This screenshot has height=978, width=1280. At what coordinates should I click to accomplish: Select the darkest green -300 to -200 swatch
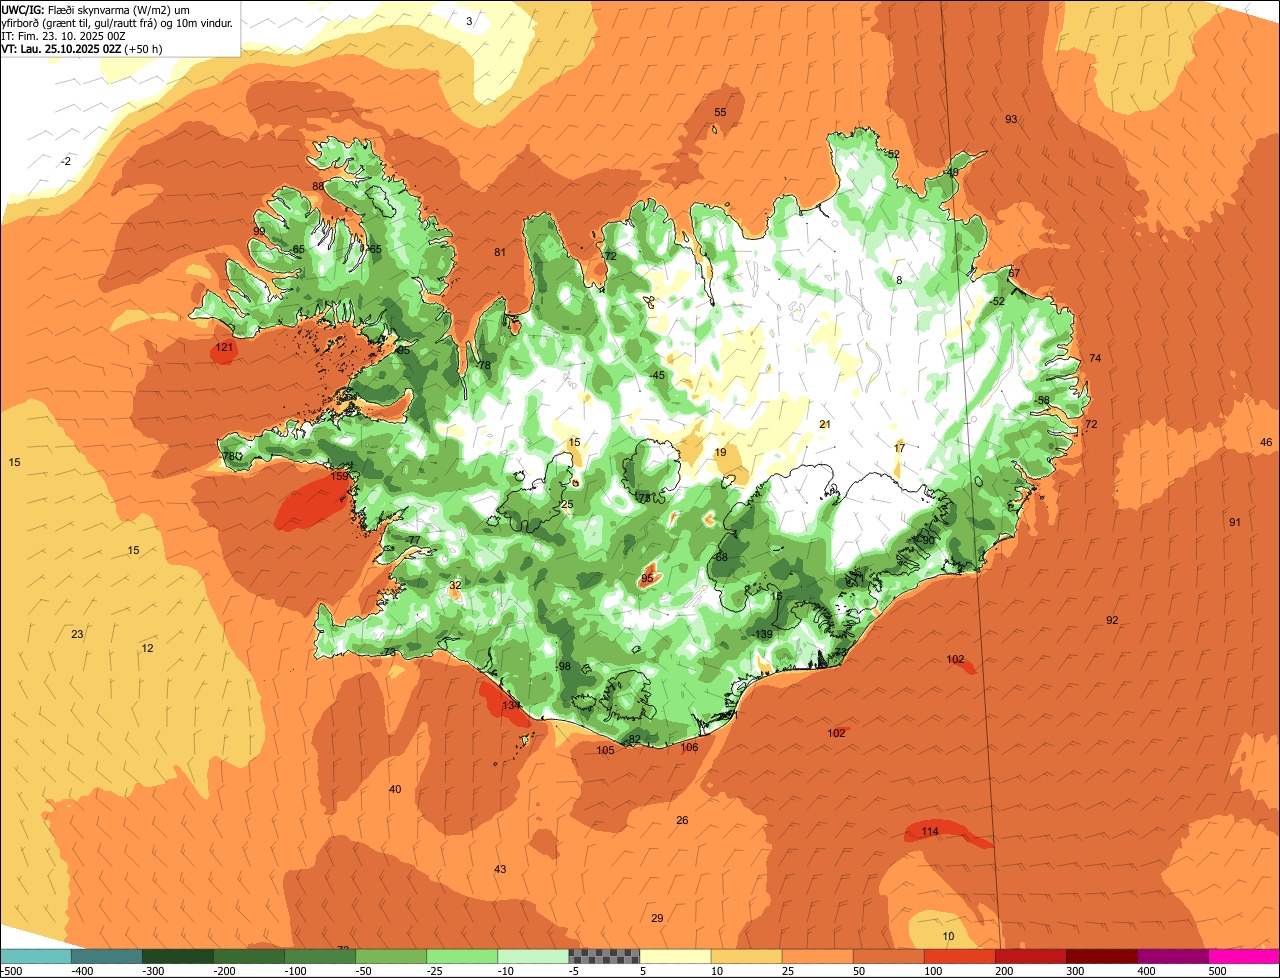[178, 955]
